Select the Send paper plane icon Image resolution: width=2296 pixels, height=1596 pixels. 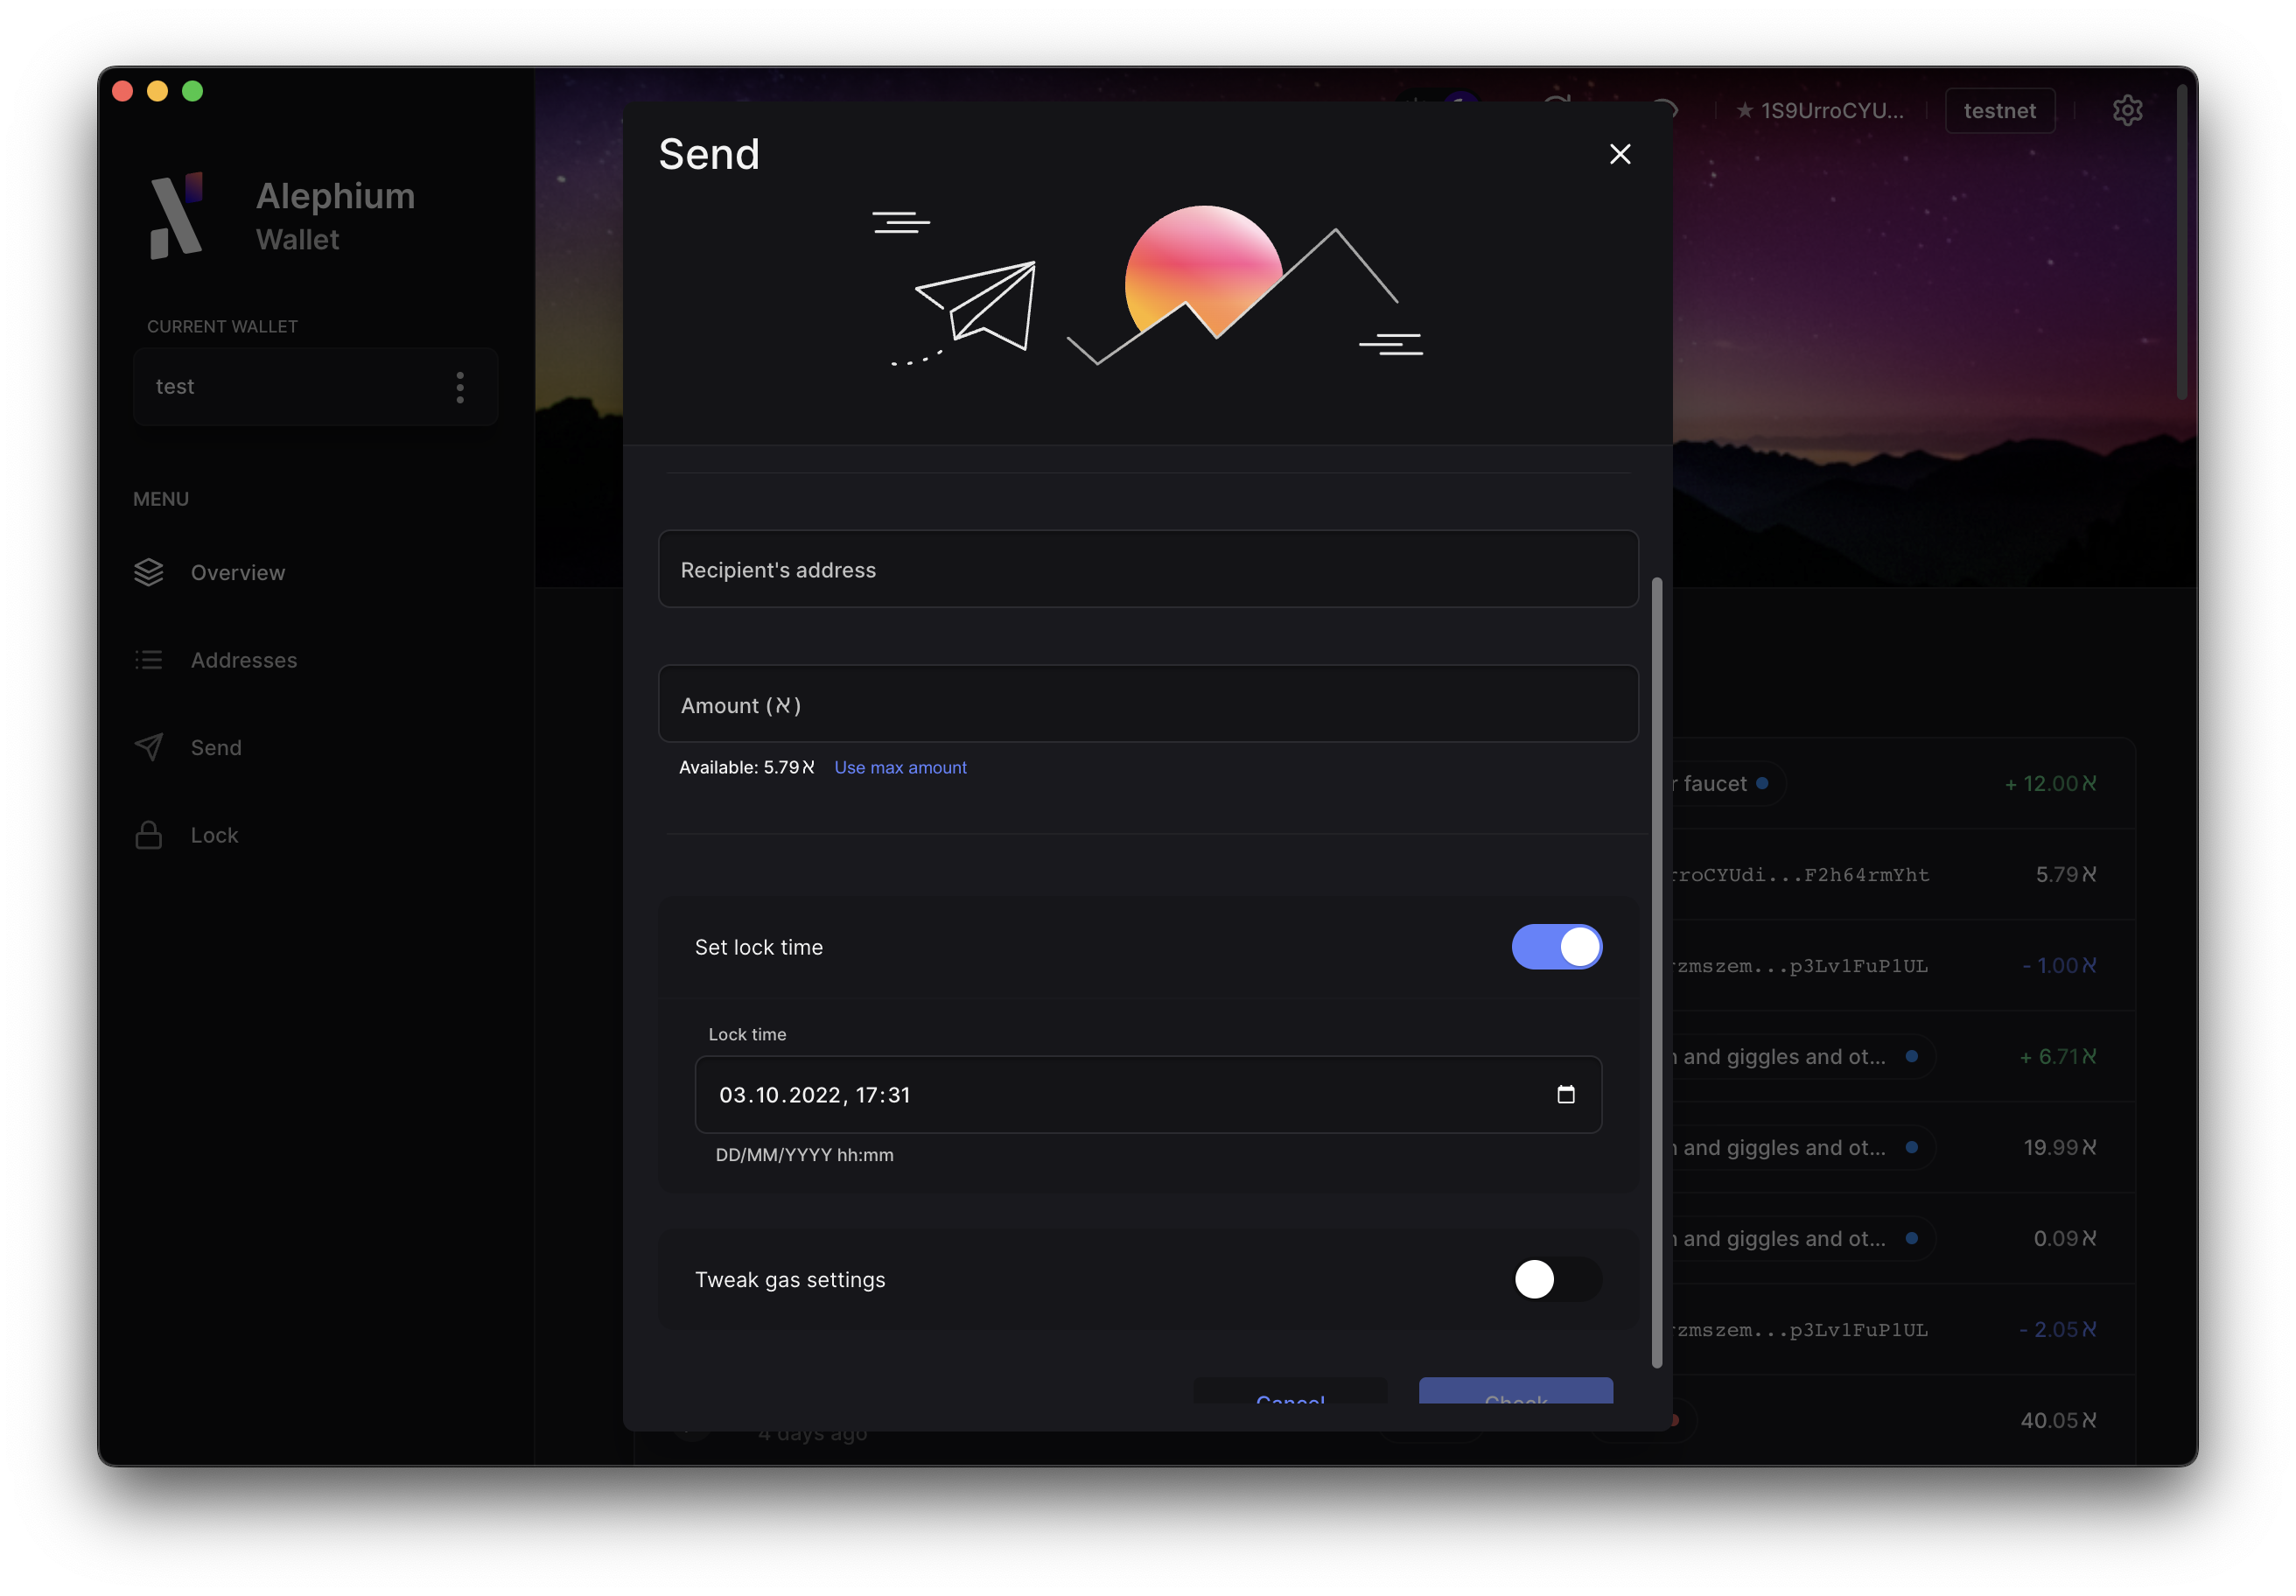click(x=148, y=747)
